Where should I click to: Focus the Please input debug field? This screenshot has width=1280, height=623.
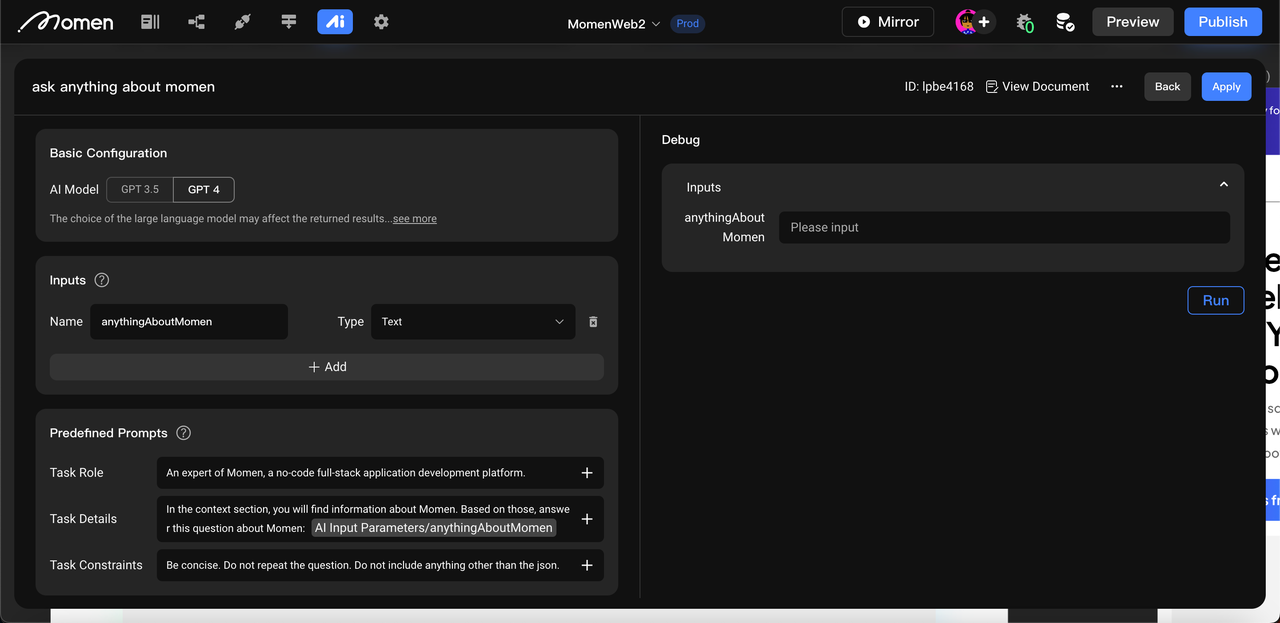pos(1004,227)
